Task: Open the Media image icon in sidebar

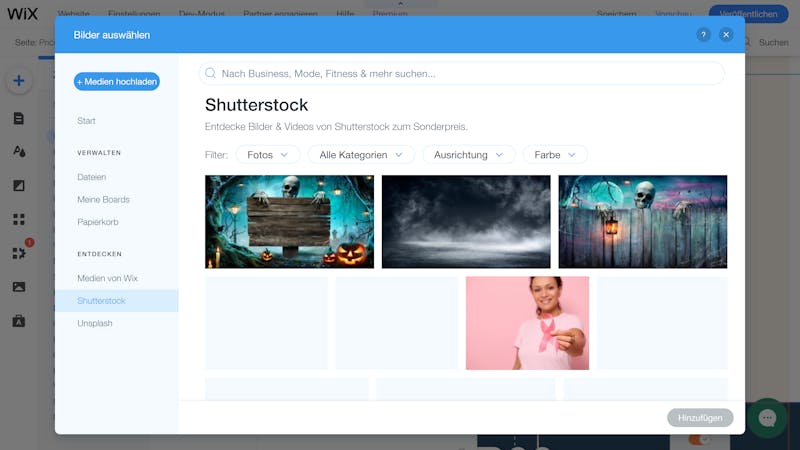Action: tap(19, 287)
